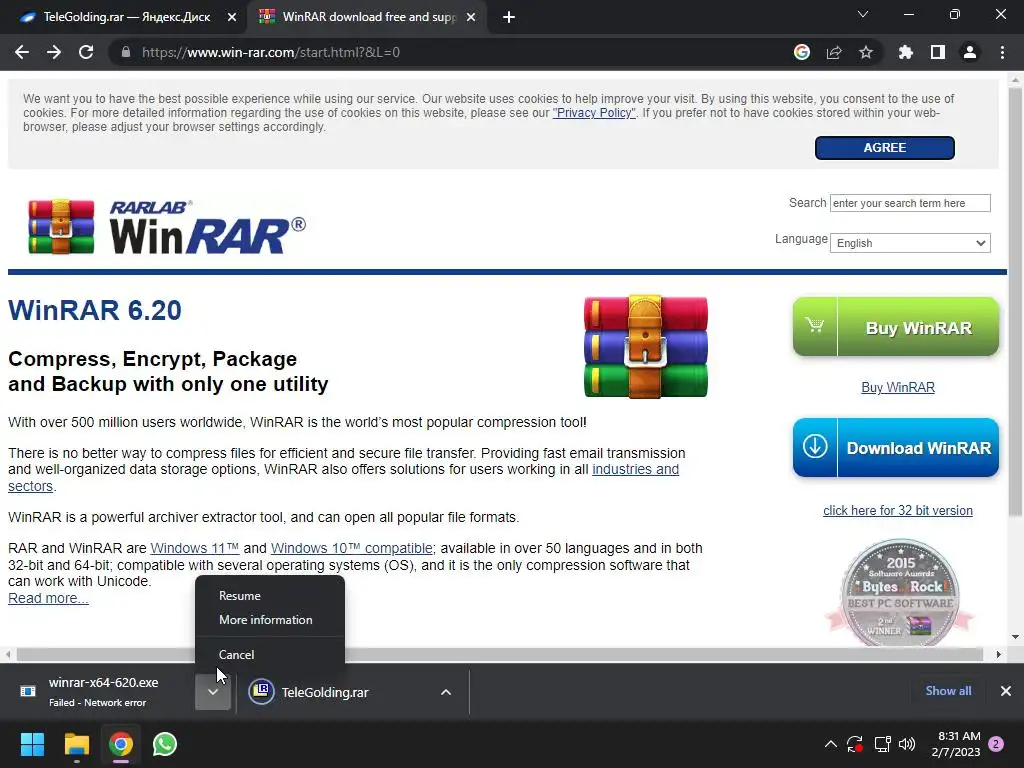Open the Extensions puzzle-piece menu
Screen dimensions: 1024x768
[x=905, y=52]
